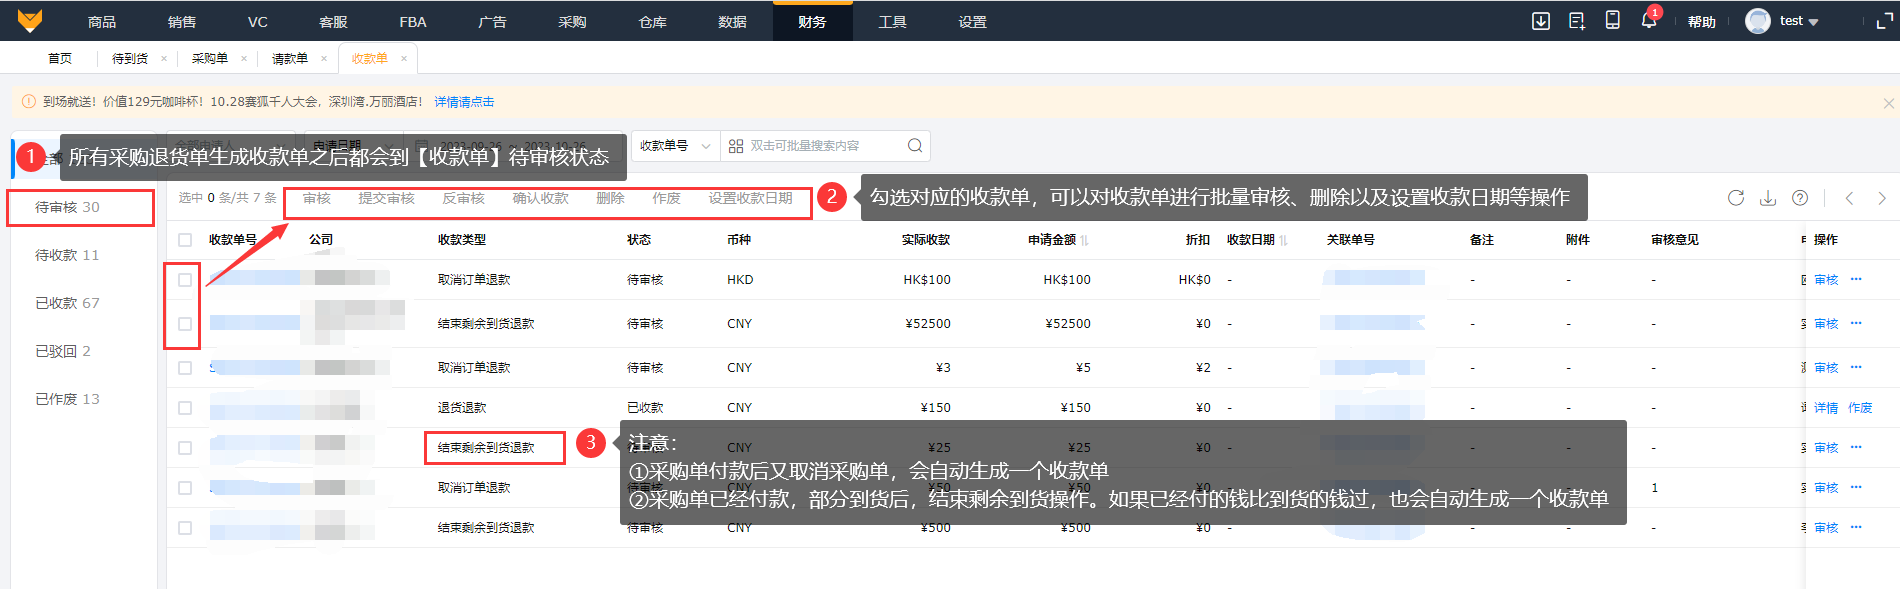Click the 详情请点击 link in banner

tap(464, 102)
